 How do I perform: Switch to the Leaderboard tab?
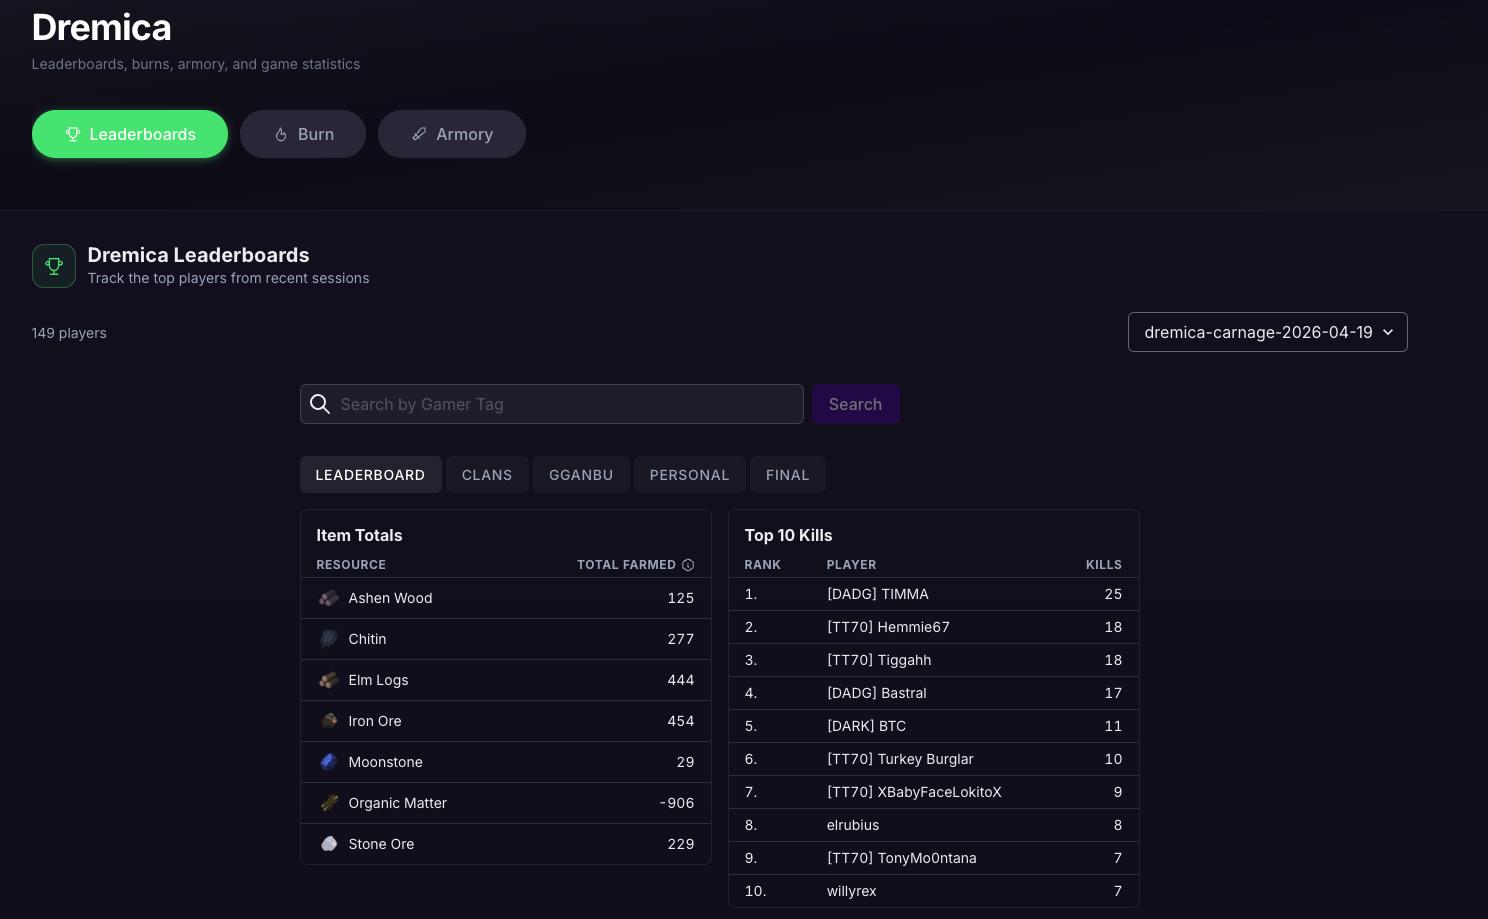click(x=370, y=475)
